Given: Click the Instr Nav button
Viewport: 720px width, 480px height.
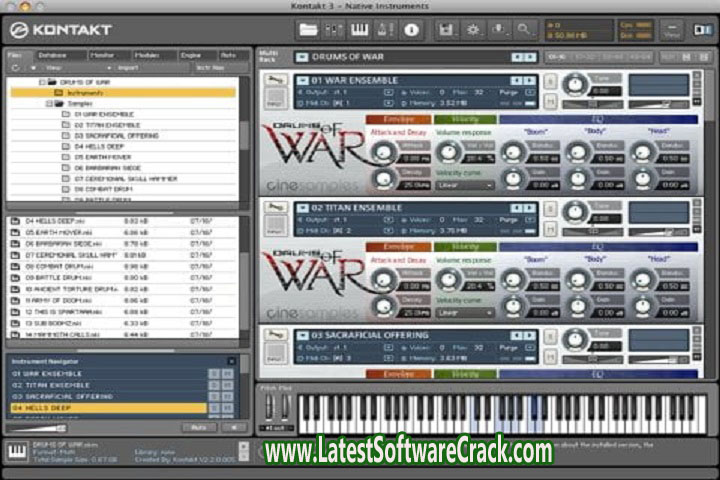Looking at the screenshot, I should click(x=210, y=68).
